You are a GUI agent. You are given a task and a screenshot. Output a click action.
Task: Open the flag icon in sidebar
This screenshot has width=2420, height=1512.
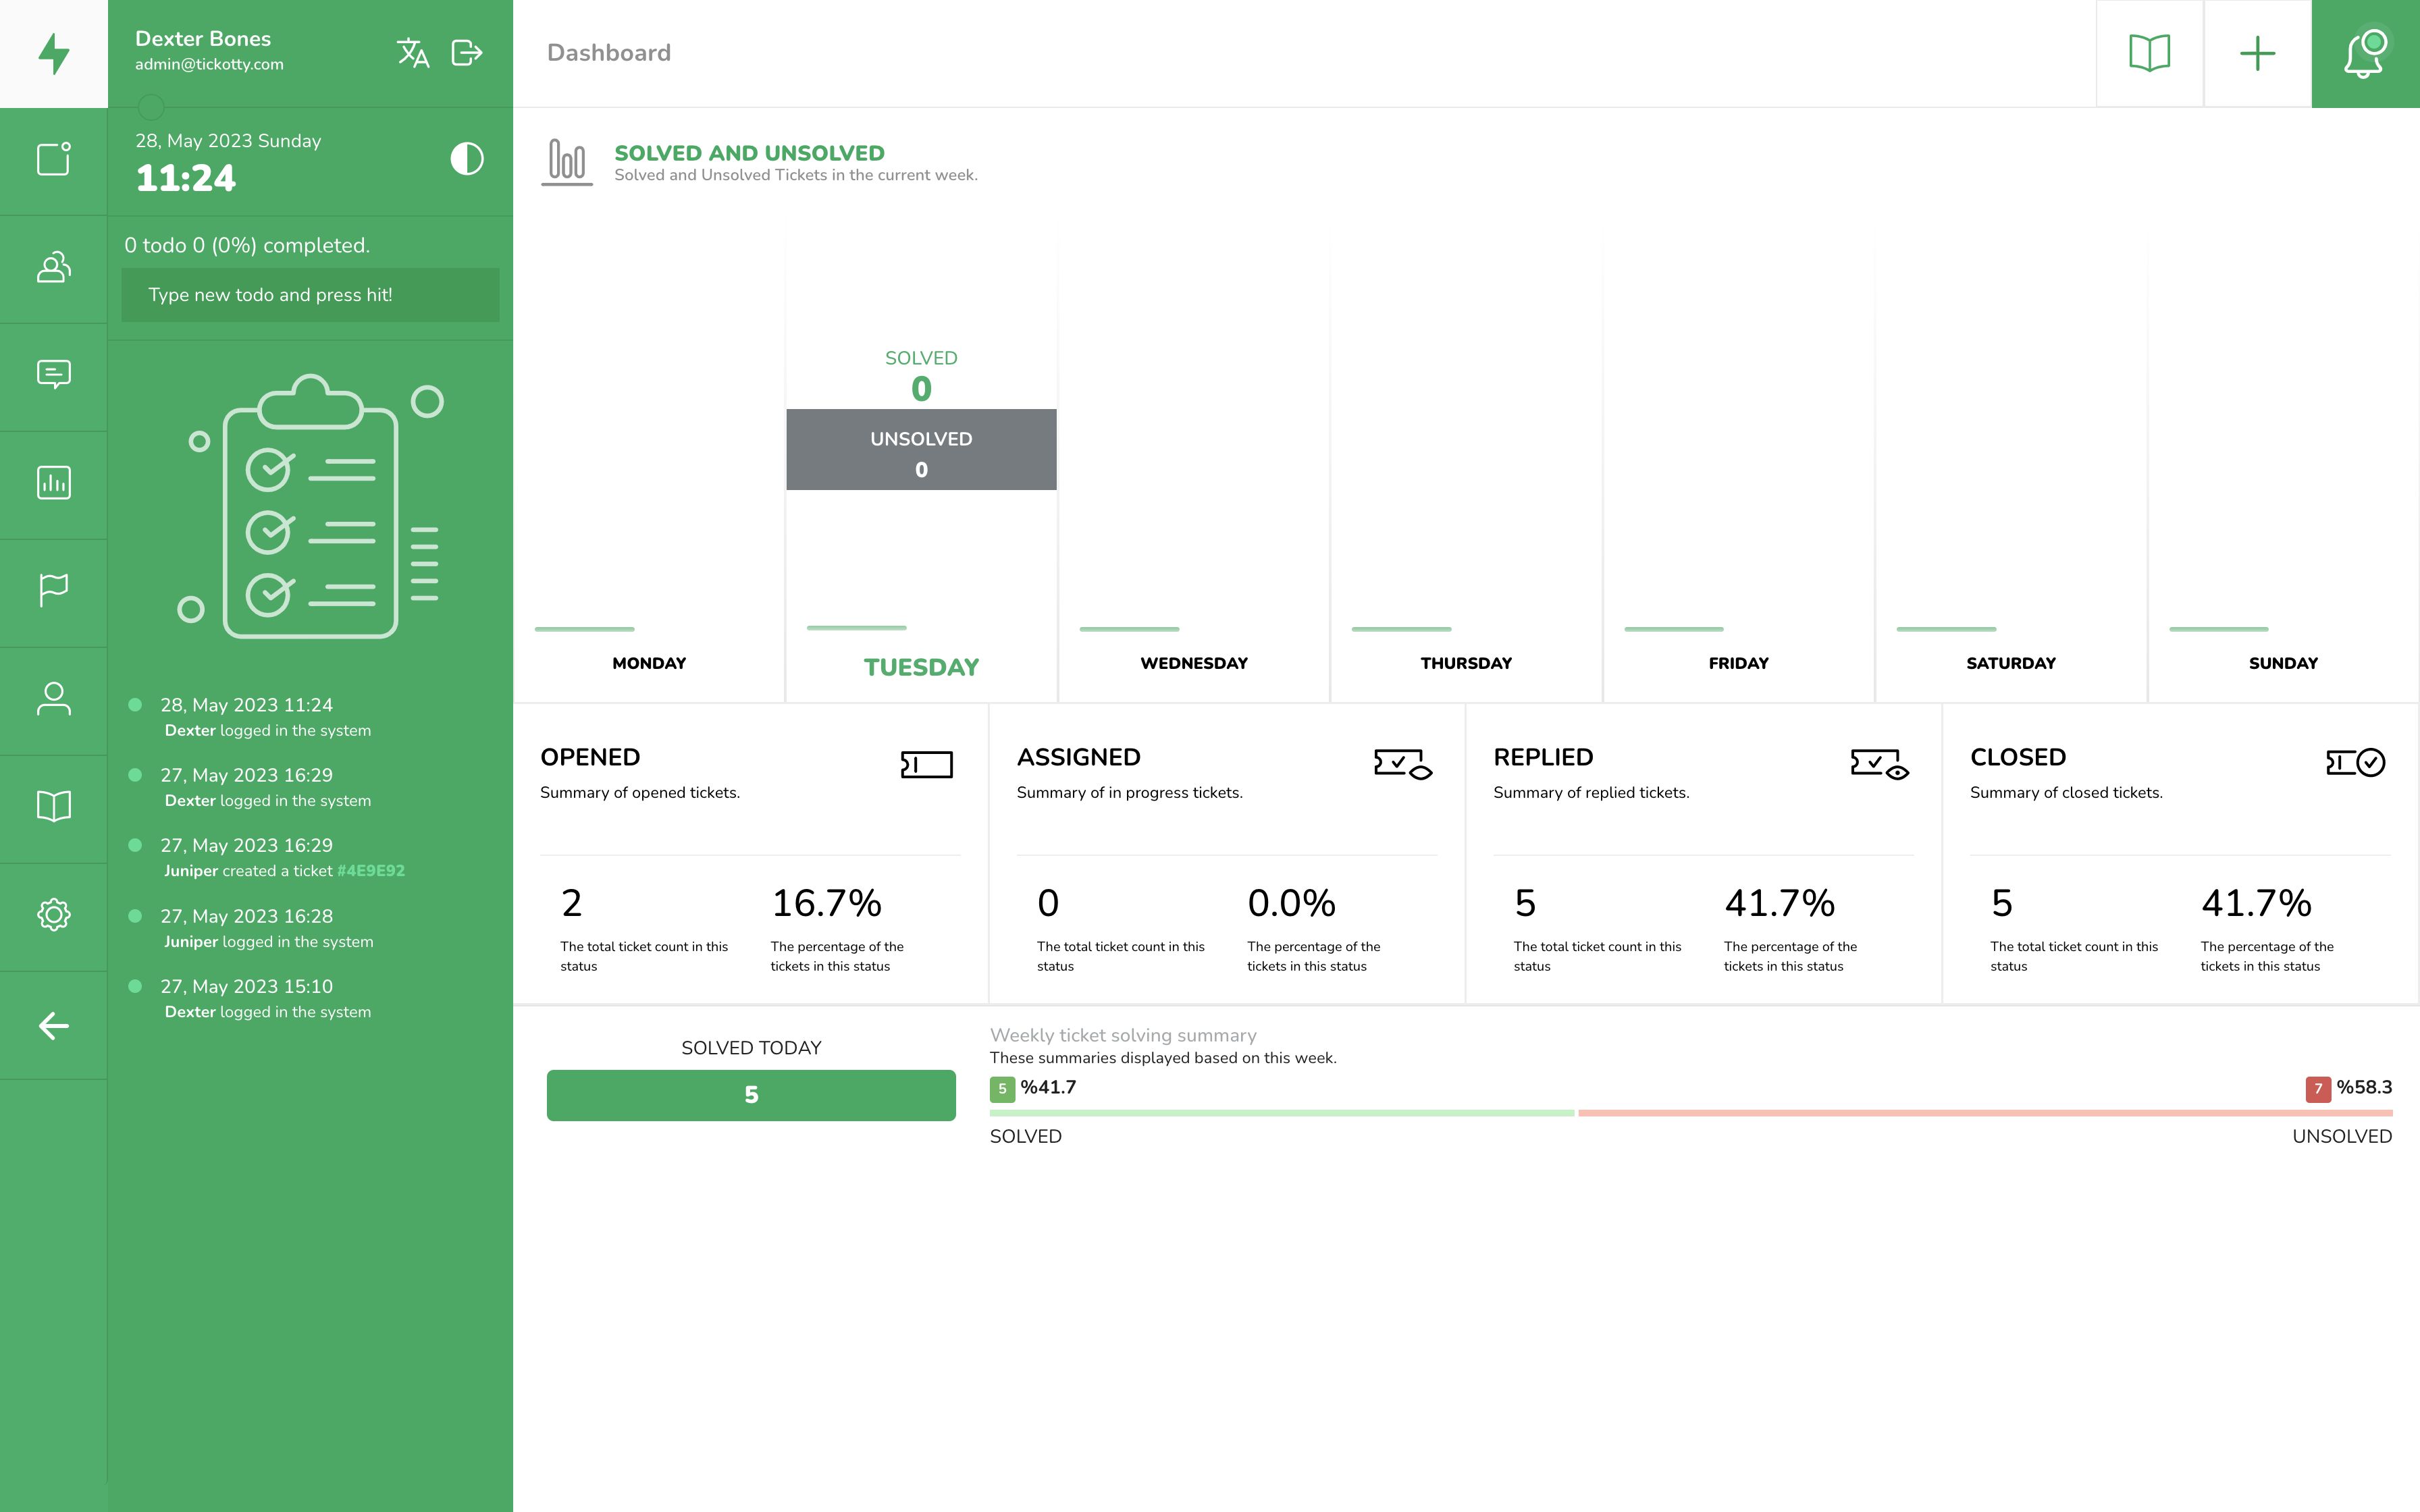pyautogui.click(x=54, y=590)
